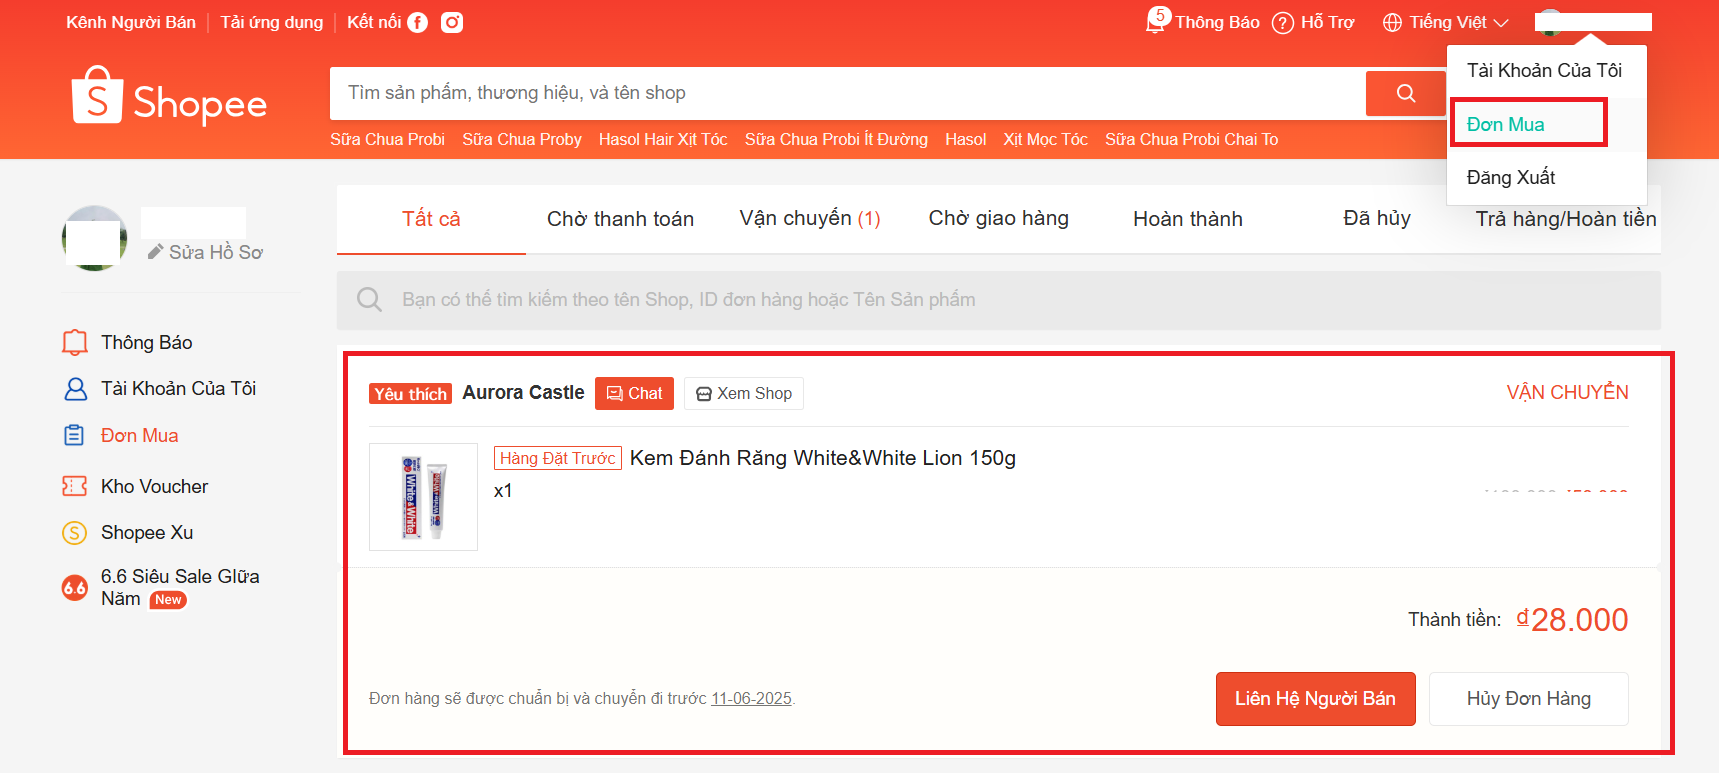Open the Tải ứng dụng link
The height and width of the screenshot is (773, 1719).
(272, 22)
